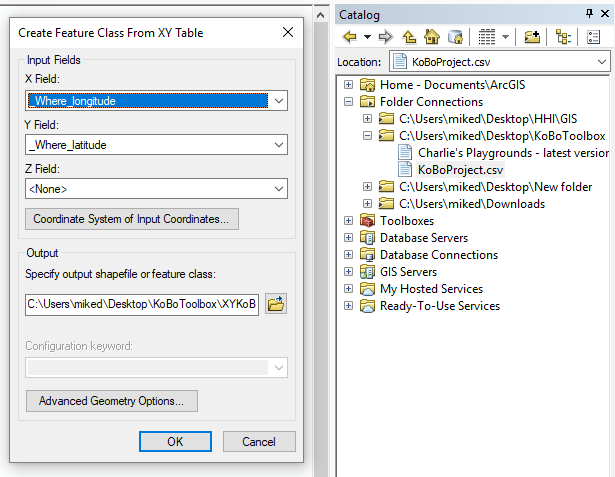Click the Forward arrow in Catalog toolbar
Screen dimensions: 615x477
(385, 37)
